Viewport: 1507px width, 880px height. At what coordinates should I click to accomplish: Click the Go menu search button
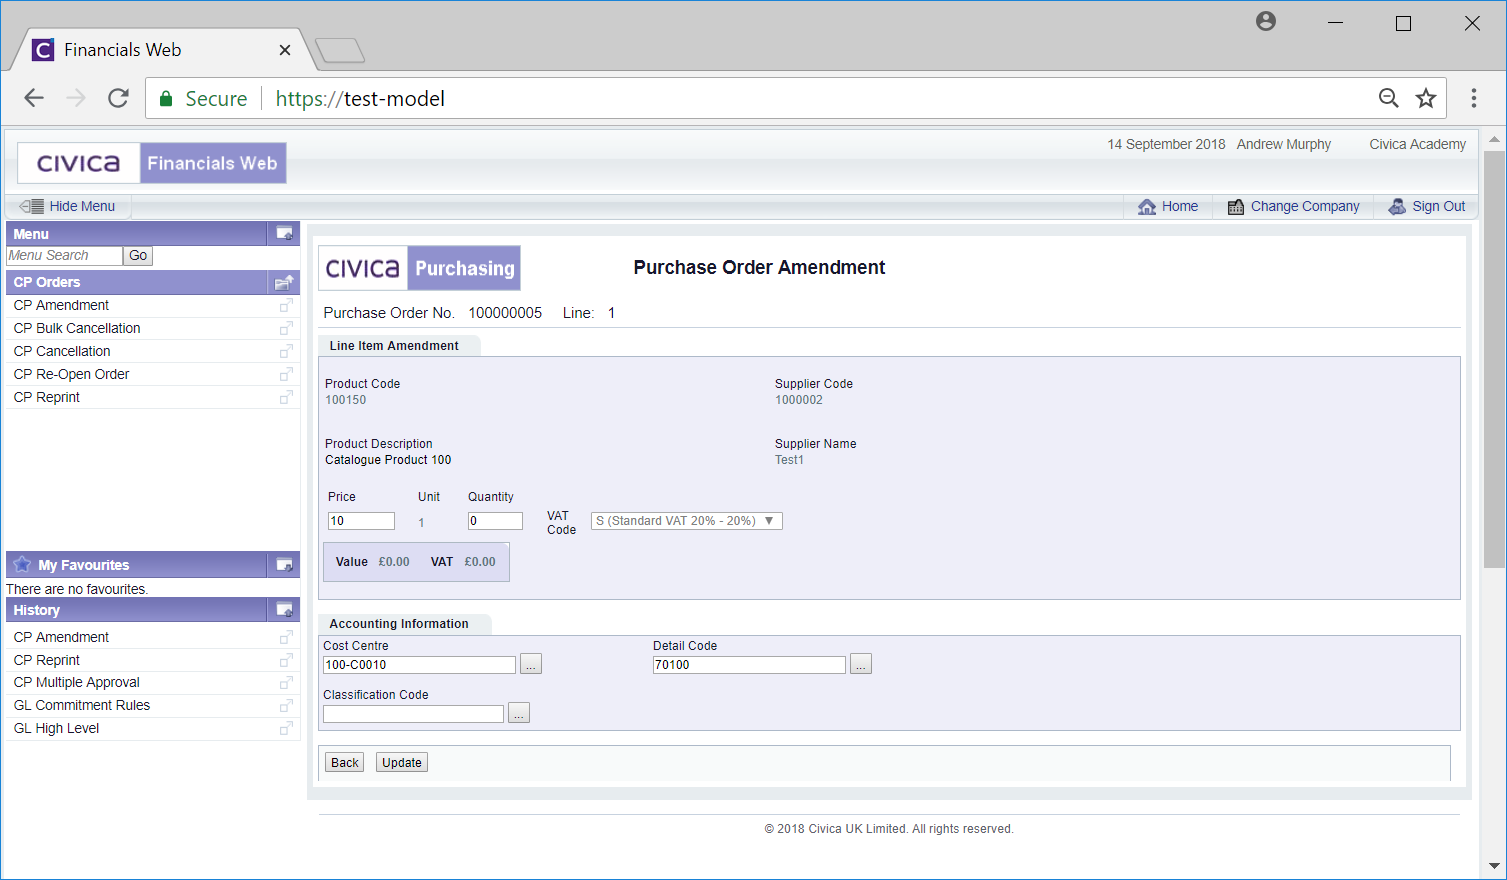tap(138, 256)
